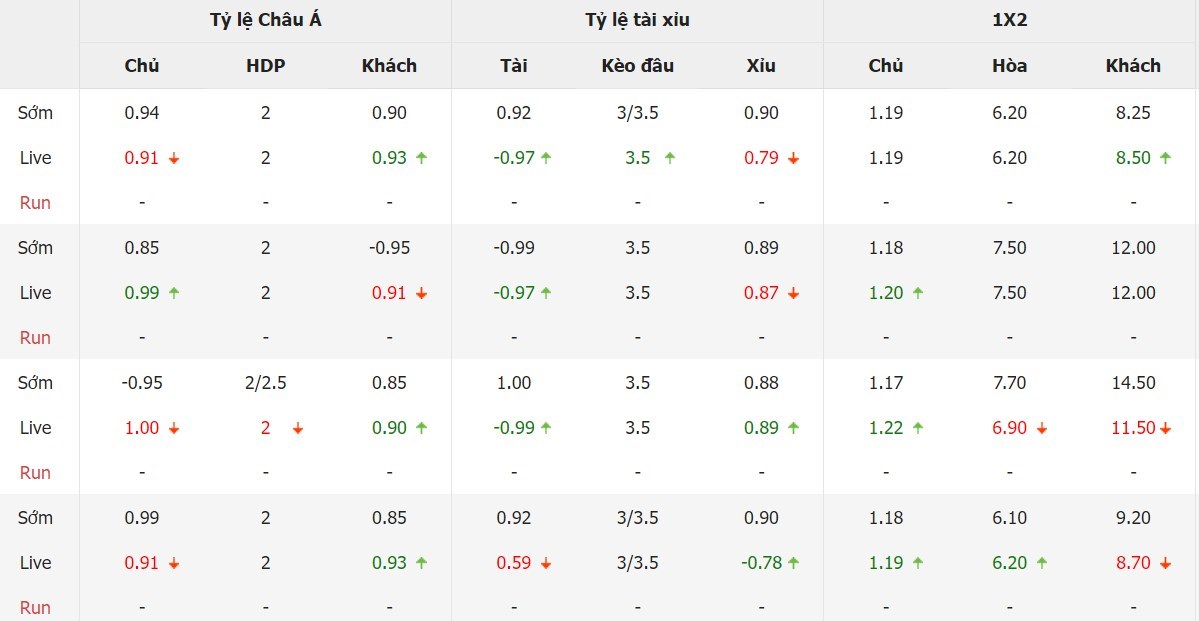Click the green up arrow next to -0.78

click(x=793, y=564)
